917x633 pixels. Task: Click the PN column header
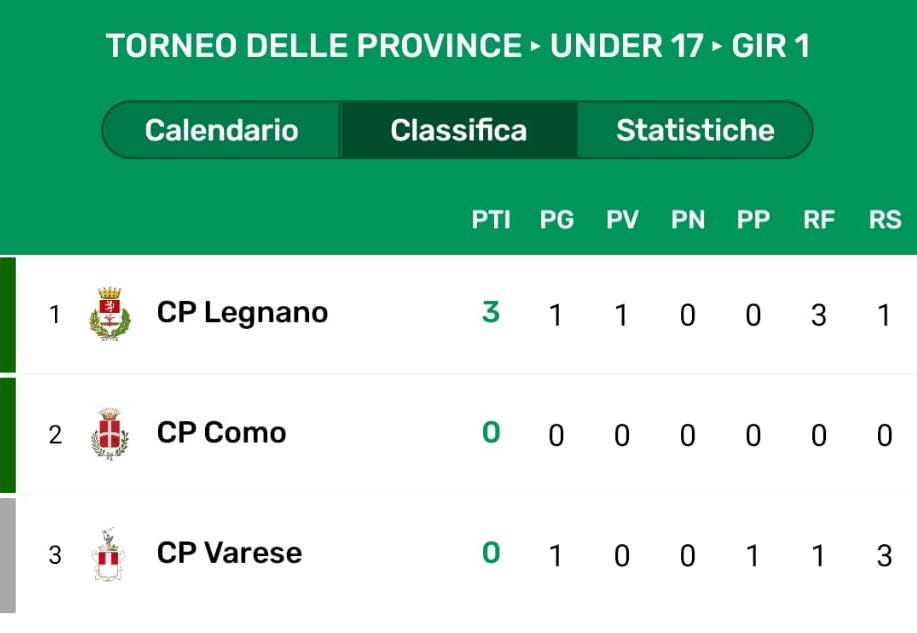(688, 221)
